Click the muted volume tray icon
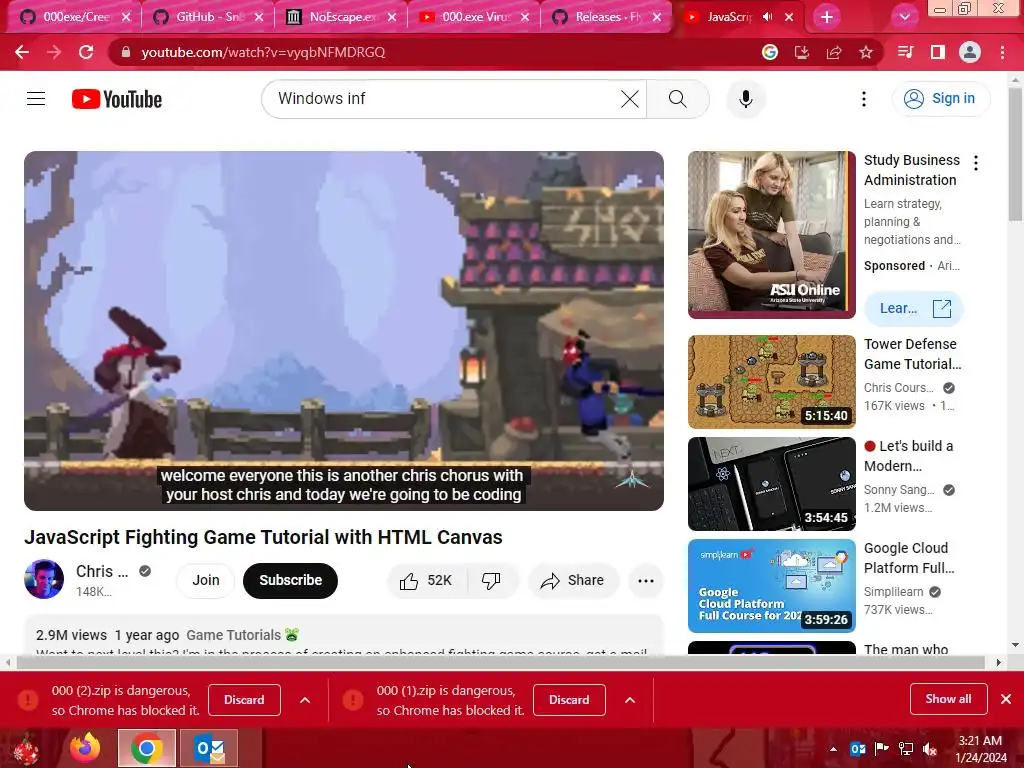1024x768 pixels. [x=930, y=749]
